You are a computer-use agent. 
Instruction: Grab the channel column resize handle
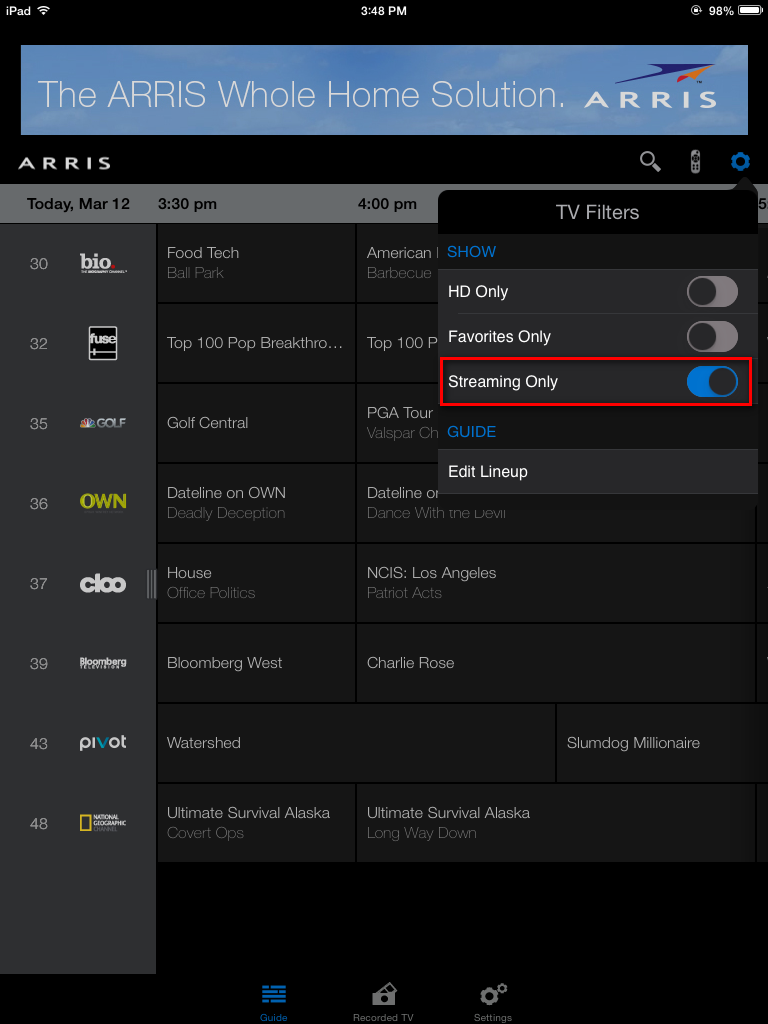(x=152, y=583)
